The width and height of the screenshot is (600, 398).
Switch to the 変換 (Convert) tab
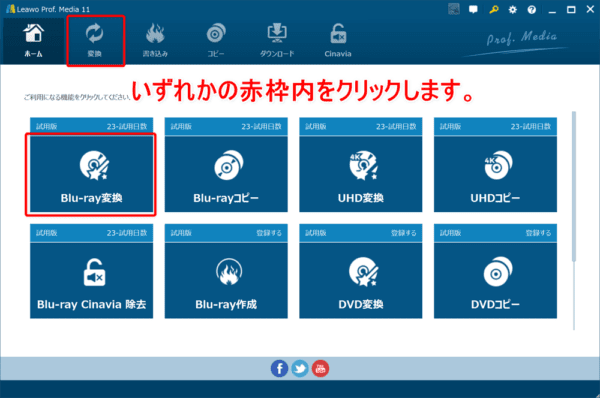[x=95, y=41]
